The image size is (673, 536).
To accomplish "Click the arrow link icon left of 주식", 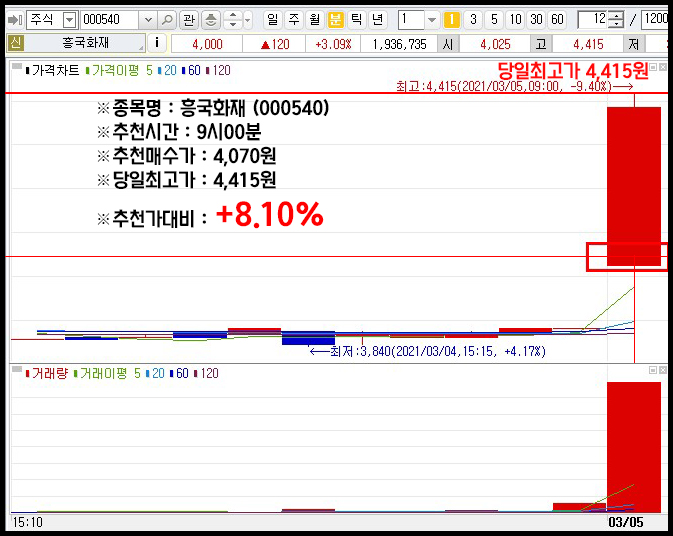I will coord(15,20).
